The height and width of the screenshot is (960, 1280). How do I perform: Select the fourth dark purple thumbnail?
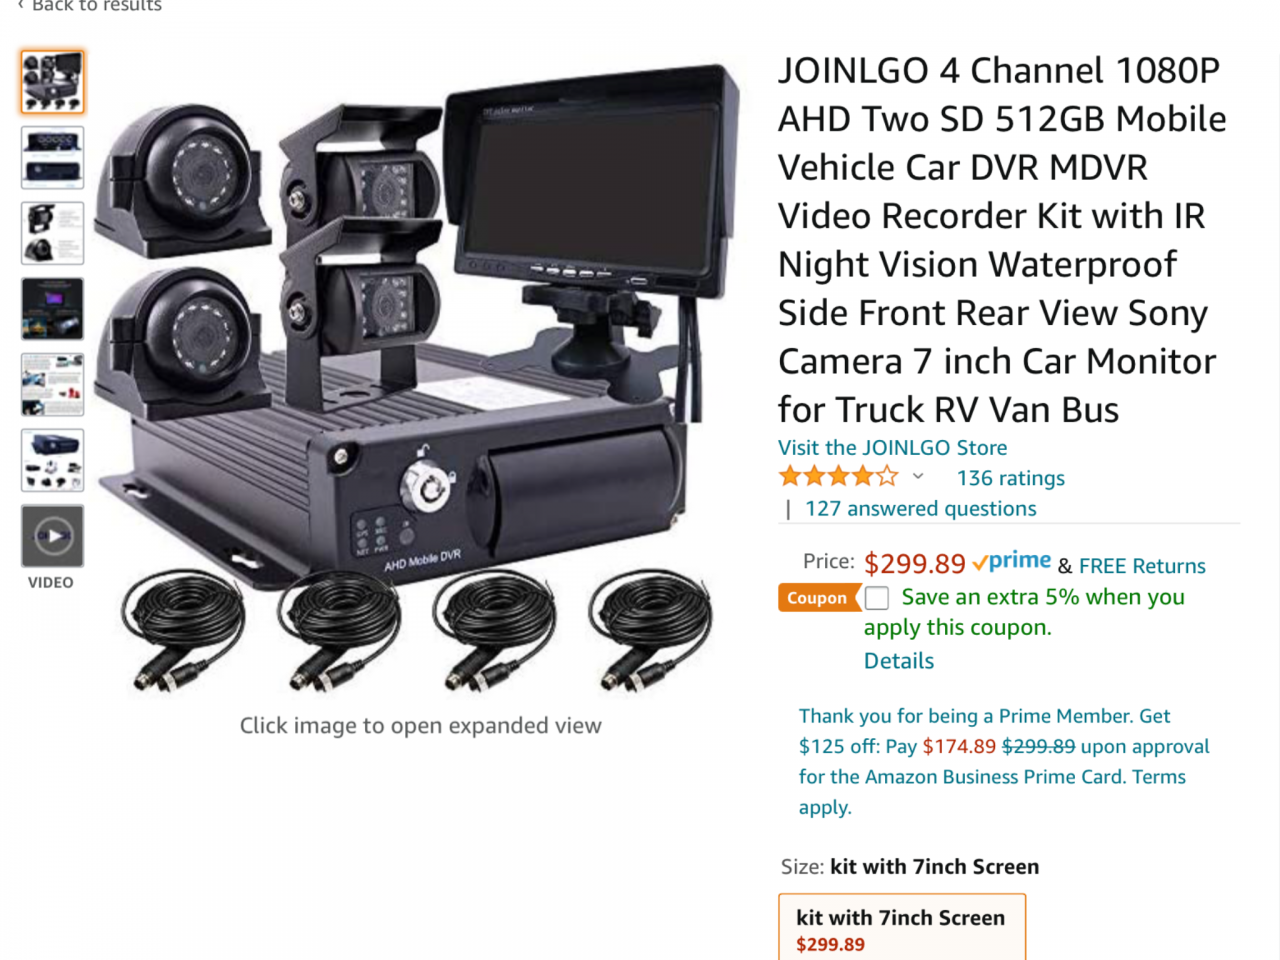52,309
